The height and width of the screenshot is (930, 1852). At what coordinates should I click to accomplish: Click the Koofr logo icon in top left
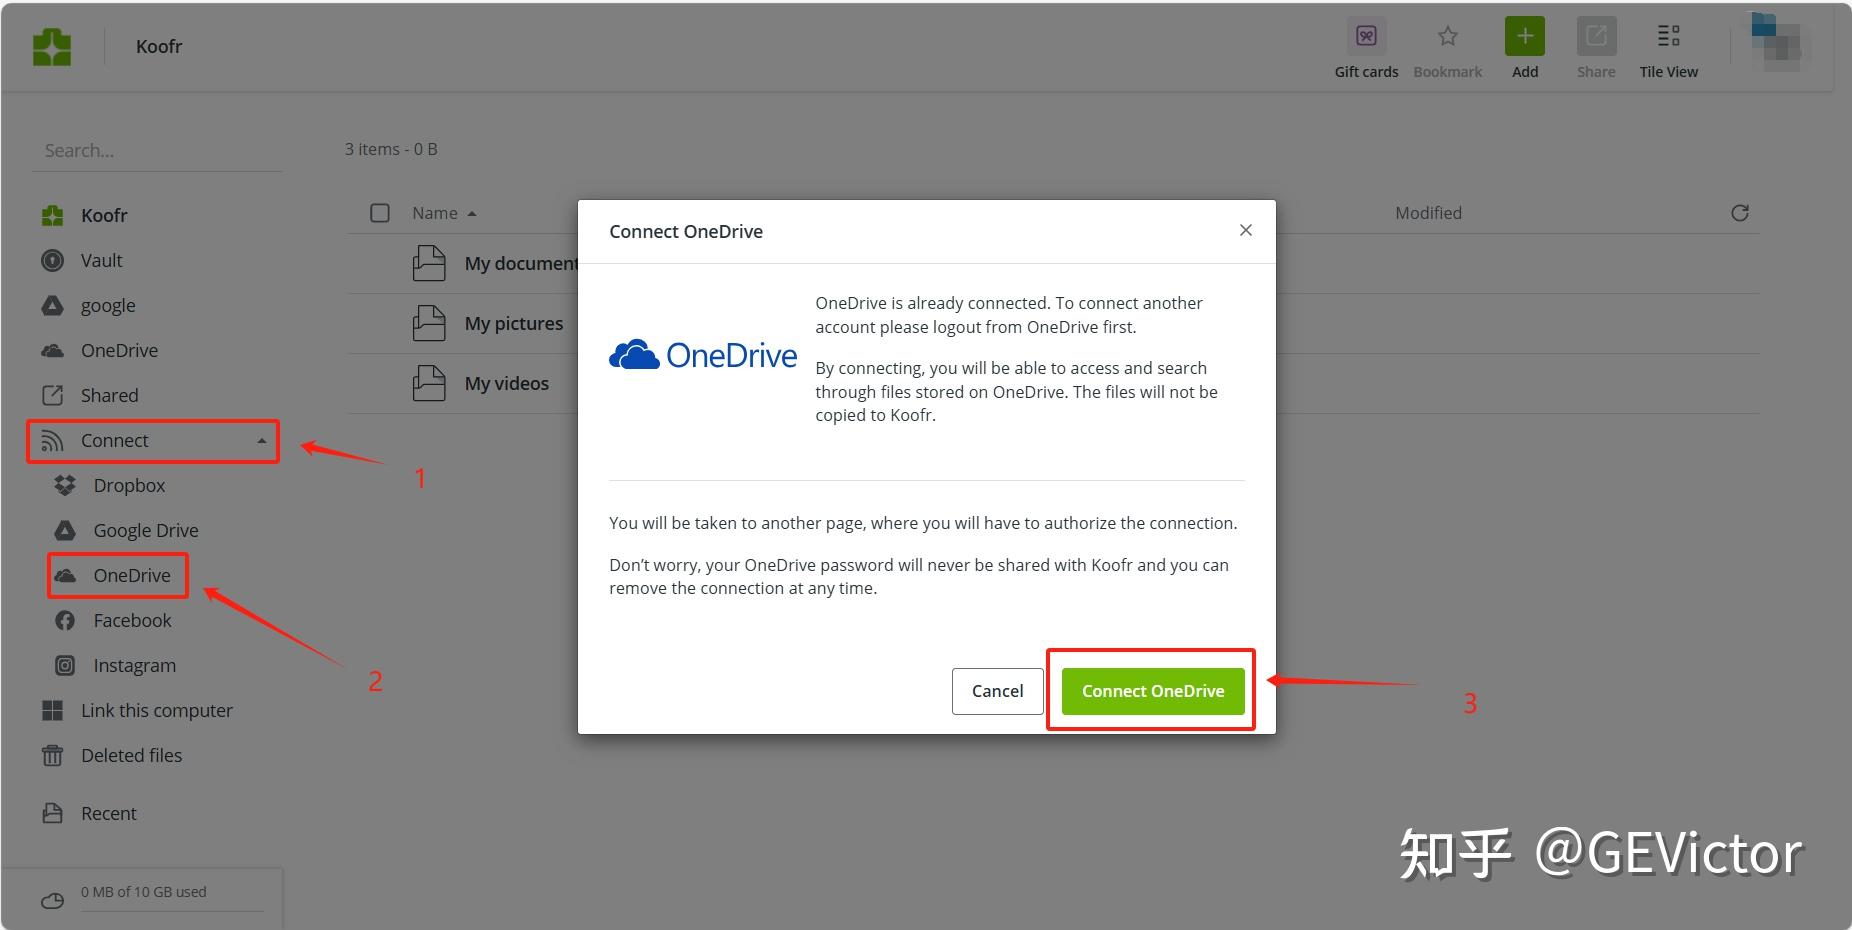(52, 46)
